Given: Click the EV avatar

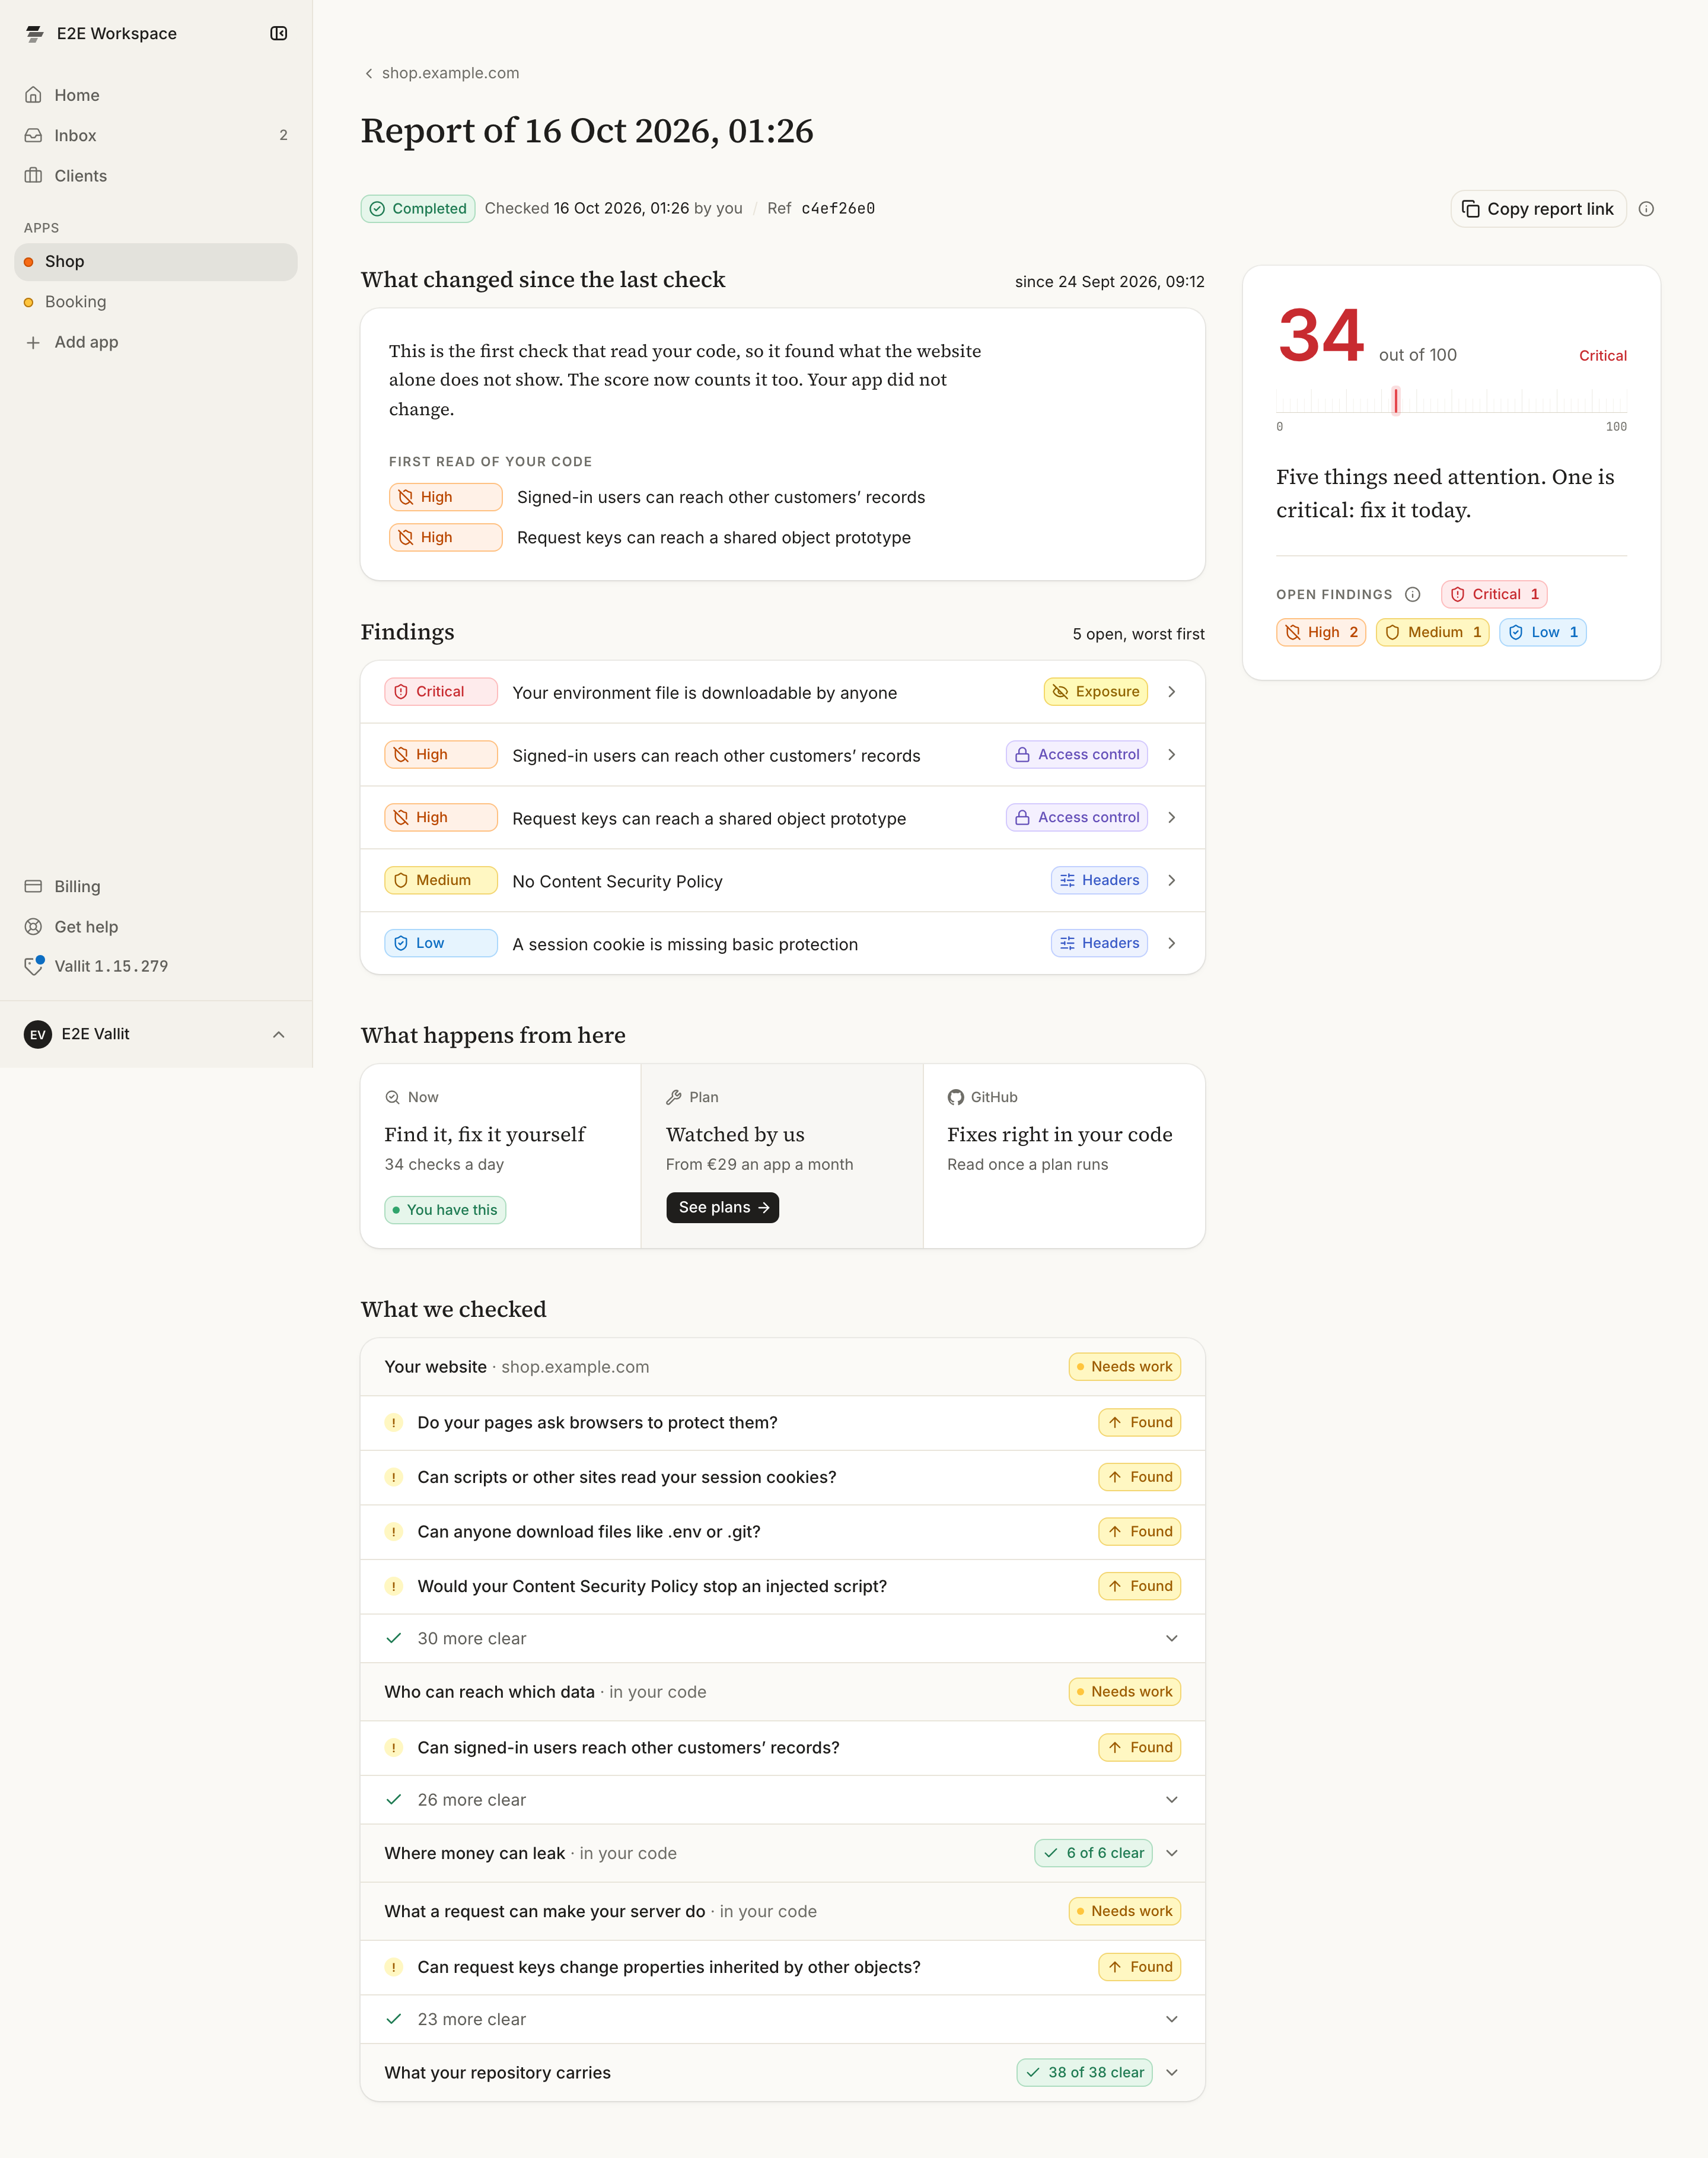Looking at the screenshot, I should pos(38,1035).
